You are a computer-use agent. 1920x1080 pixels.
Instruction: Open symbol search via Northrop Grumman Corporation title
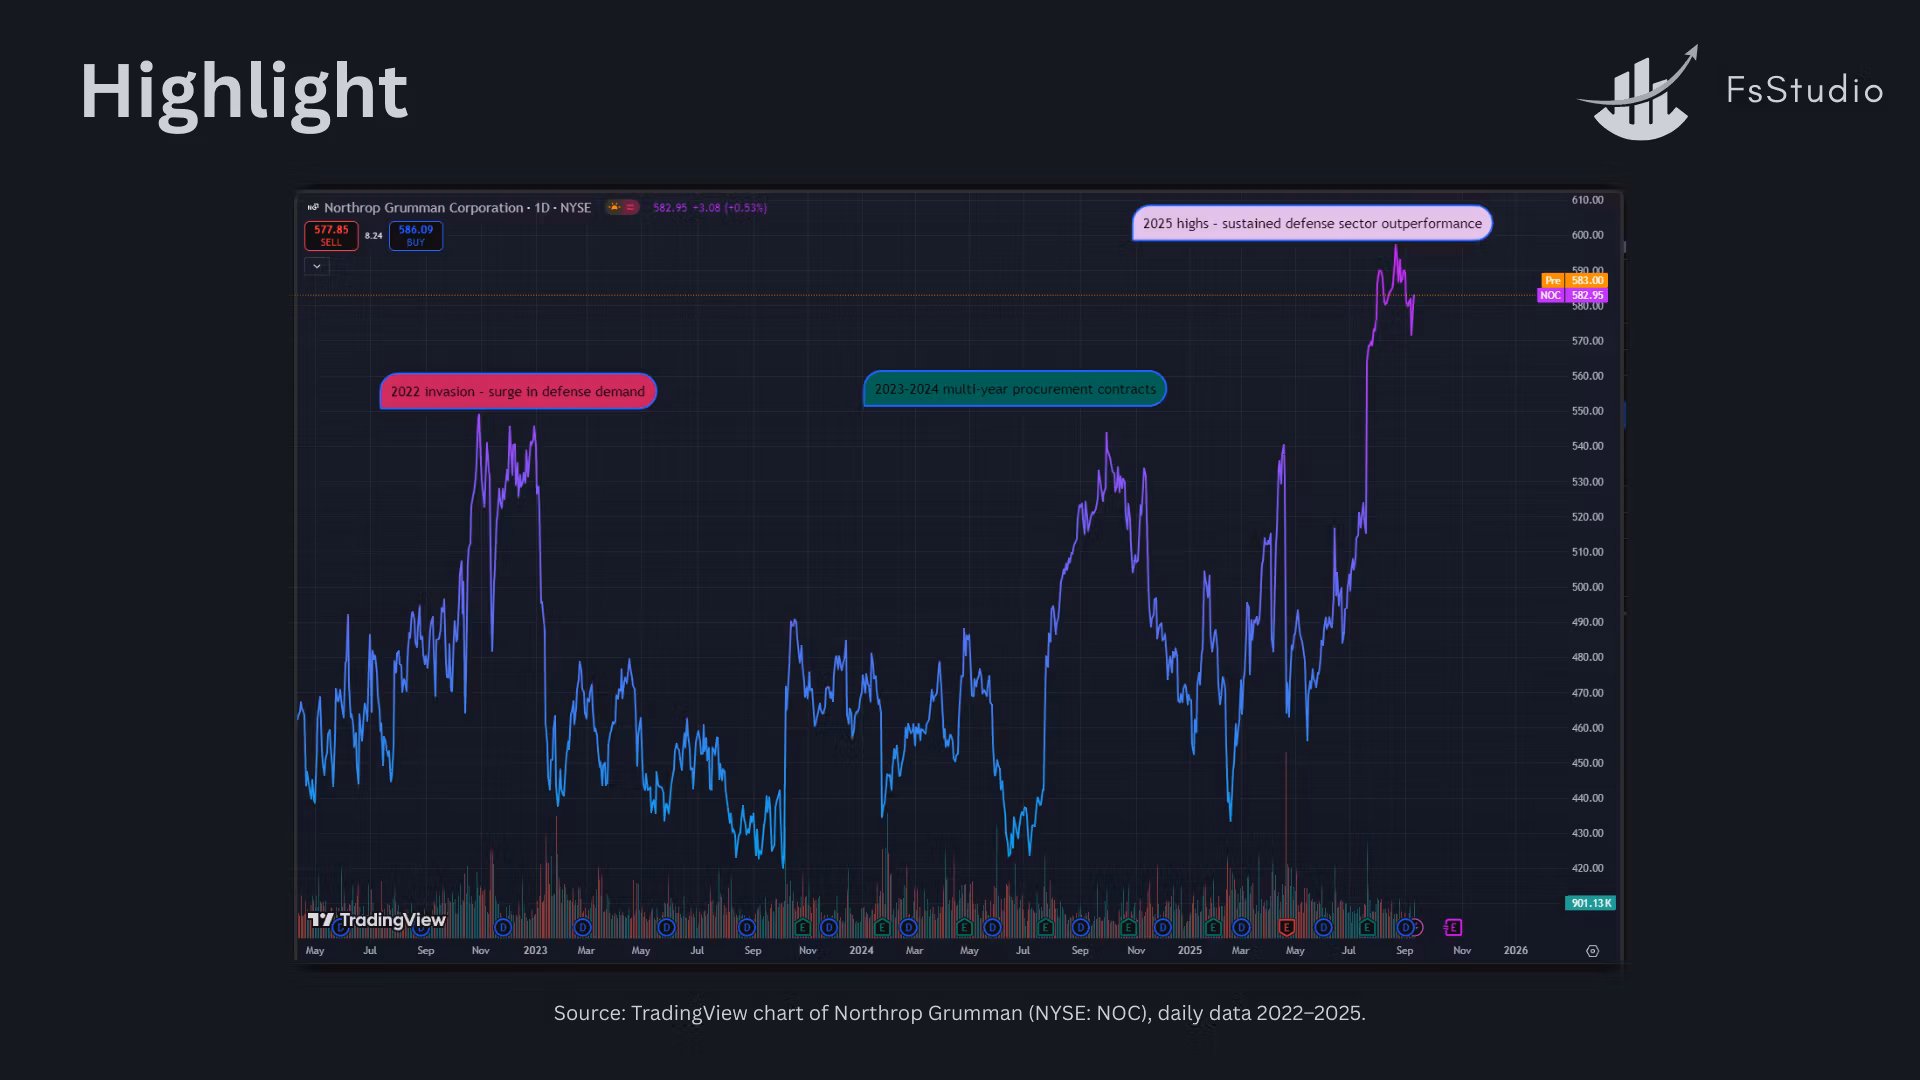[x=425, y=208]
